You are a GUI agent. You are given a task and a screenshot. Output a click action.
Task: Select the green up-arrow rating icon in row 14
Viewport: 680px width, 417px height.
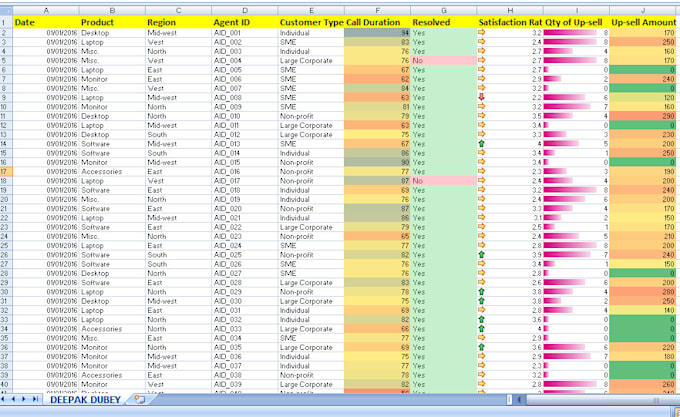481,143
